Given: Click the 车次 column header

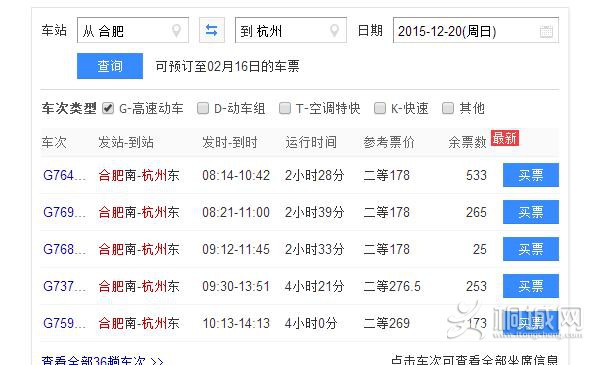Looking at the screenshot, I should [x=54, y=142].
